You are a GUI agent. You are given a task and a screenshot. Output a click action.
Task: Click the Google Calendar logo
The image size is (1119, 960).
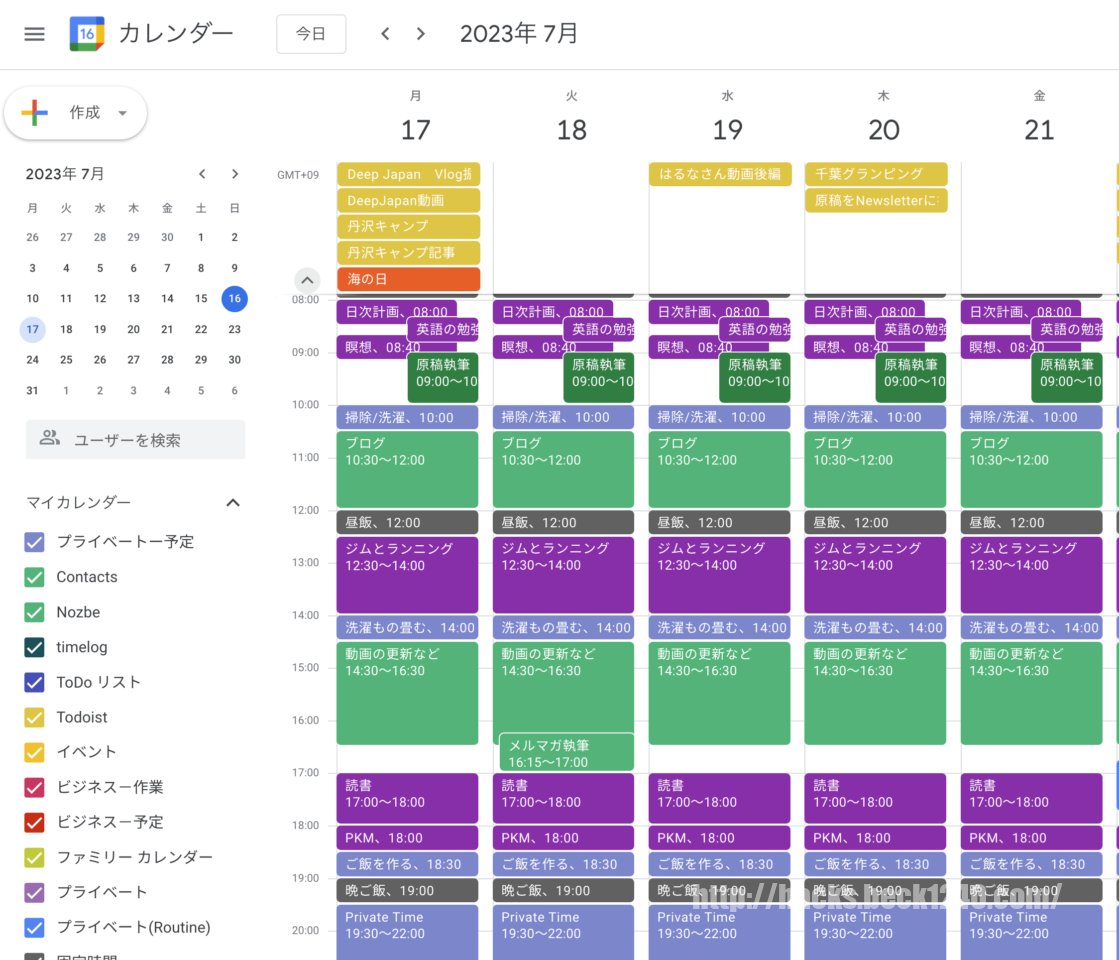87,34
